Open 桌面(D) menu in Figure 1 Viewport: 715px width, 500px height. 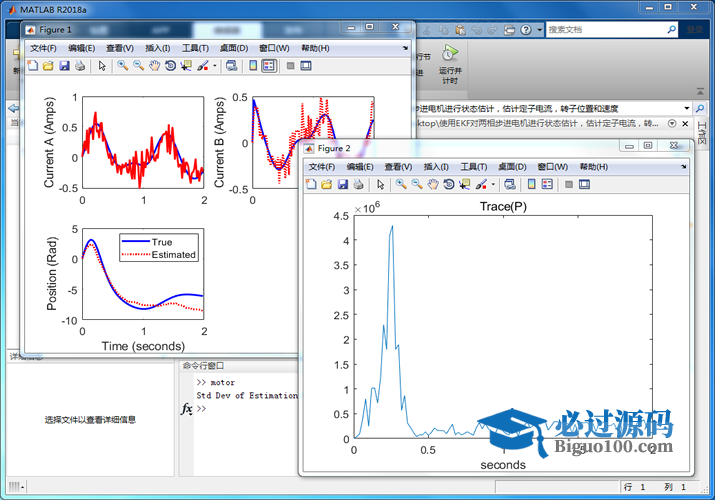[x=234, y=48]
